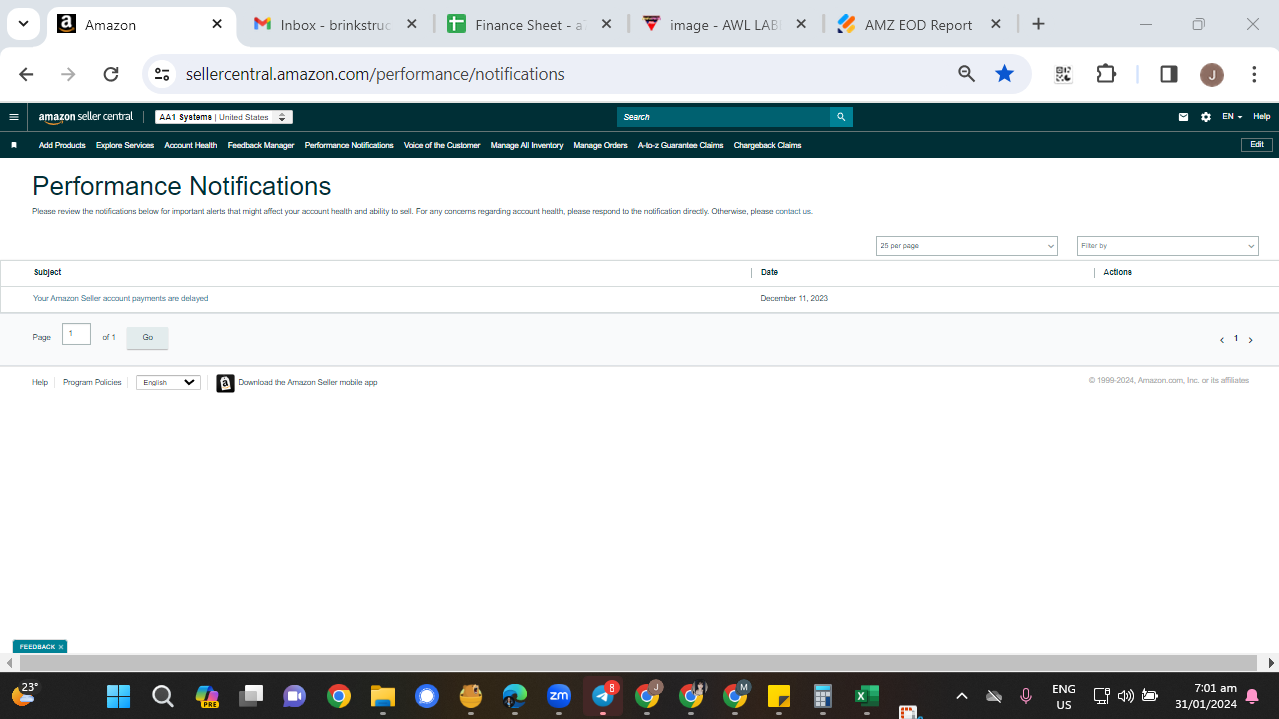Open Chargeback Claims menu item
This screenshot has height=719, width=1279.
point(767,145)
